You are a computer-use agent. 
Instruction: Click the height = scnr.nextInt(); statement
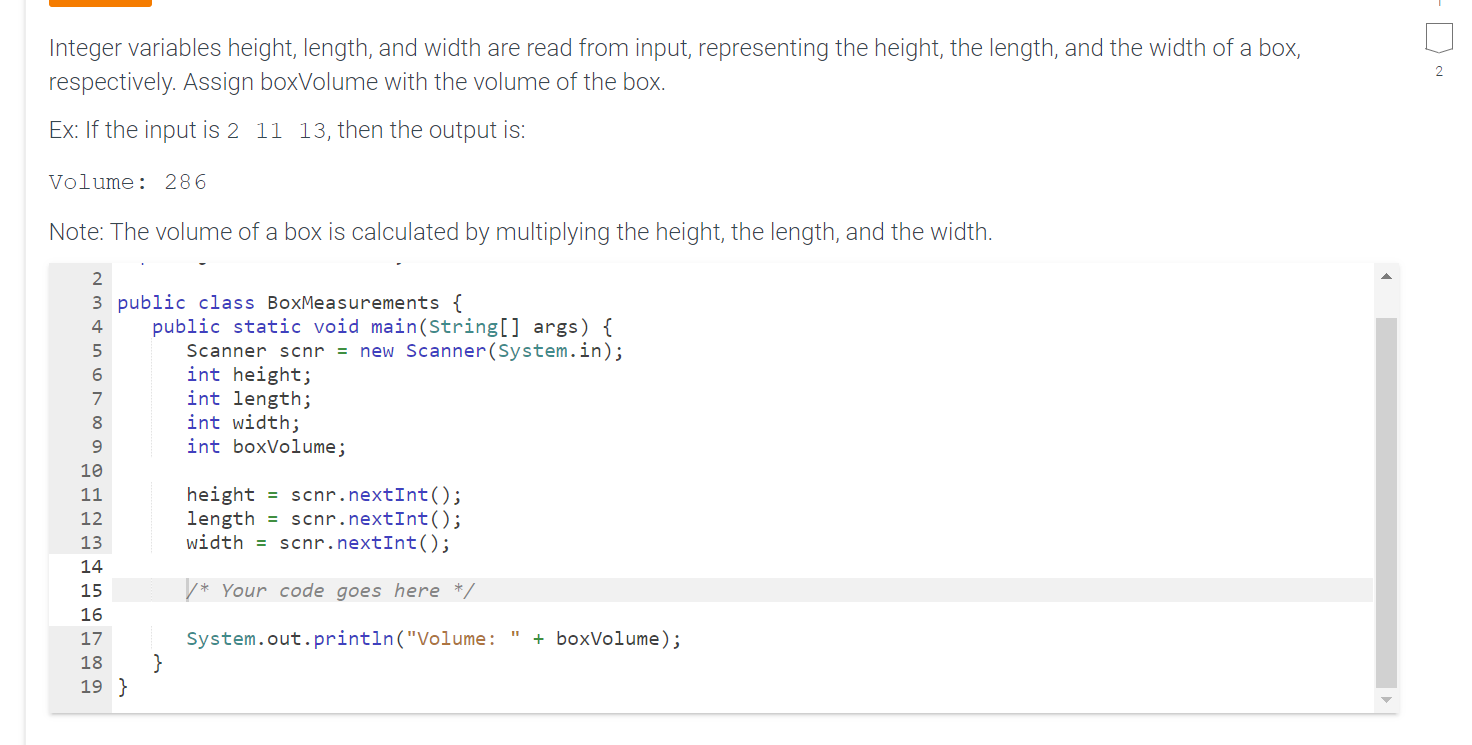click(x=323, y=494)
